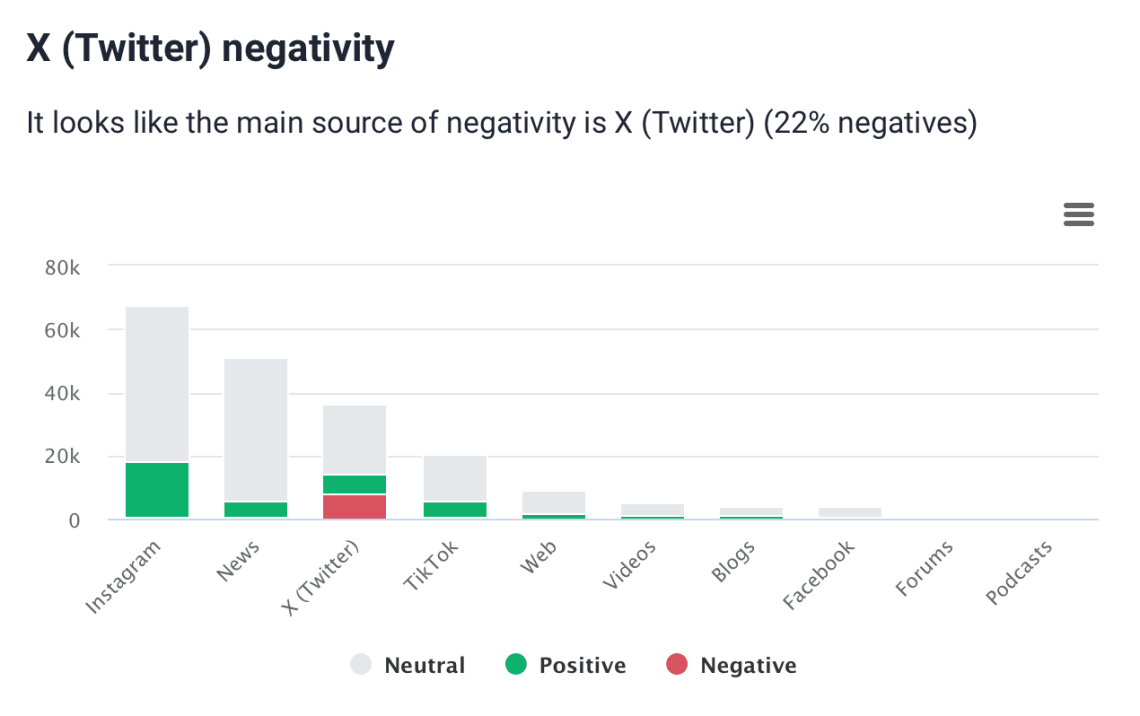1140x716 pixels.
Task: Open the chart export options dropdown
Action: (x=1078, y=214)
